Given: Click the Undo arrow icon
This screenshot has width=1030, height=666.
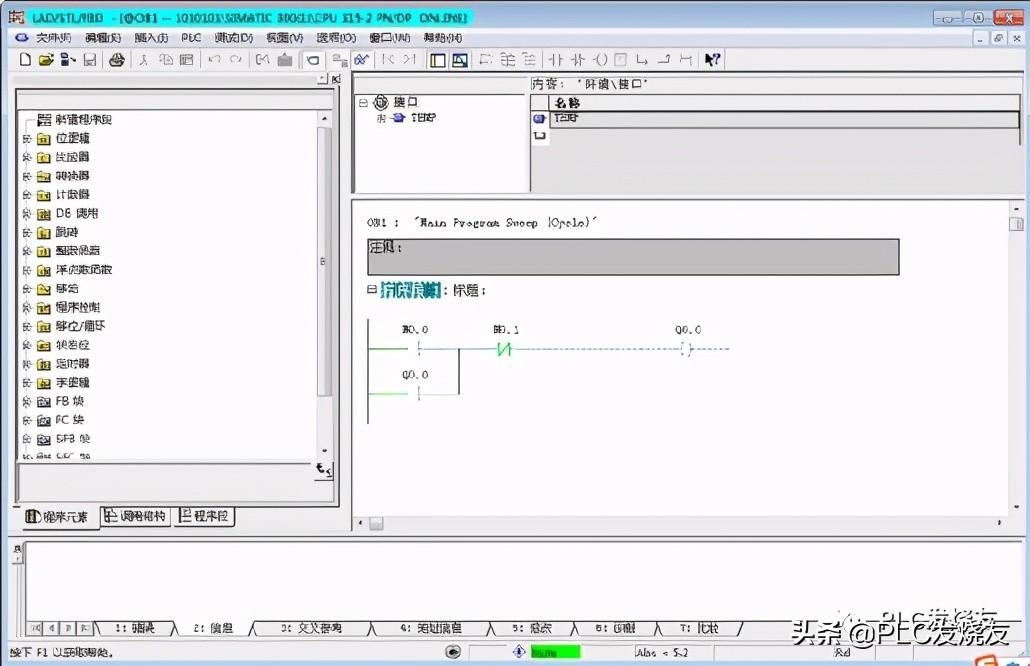Looking at the screenshot, I should pos(214,60).
